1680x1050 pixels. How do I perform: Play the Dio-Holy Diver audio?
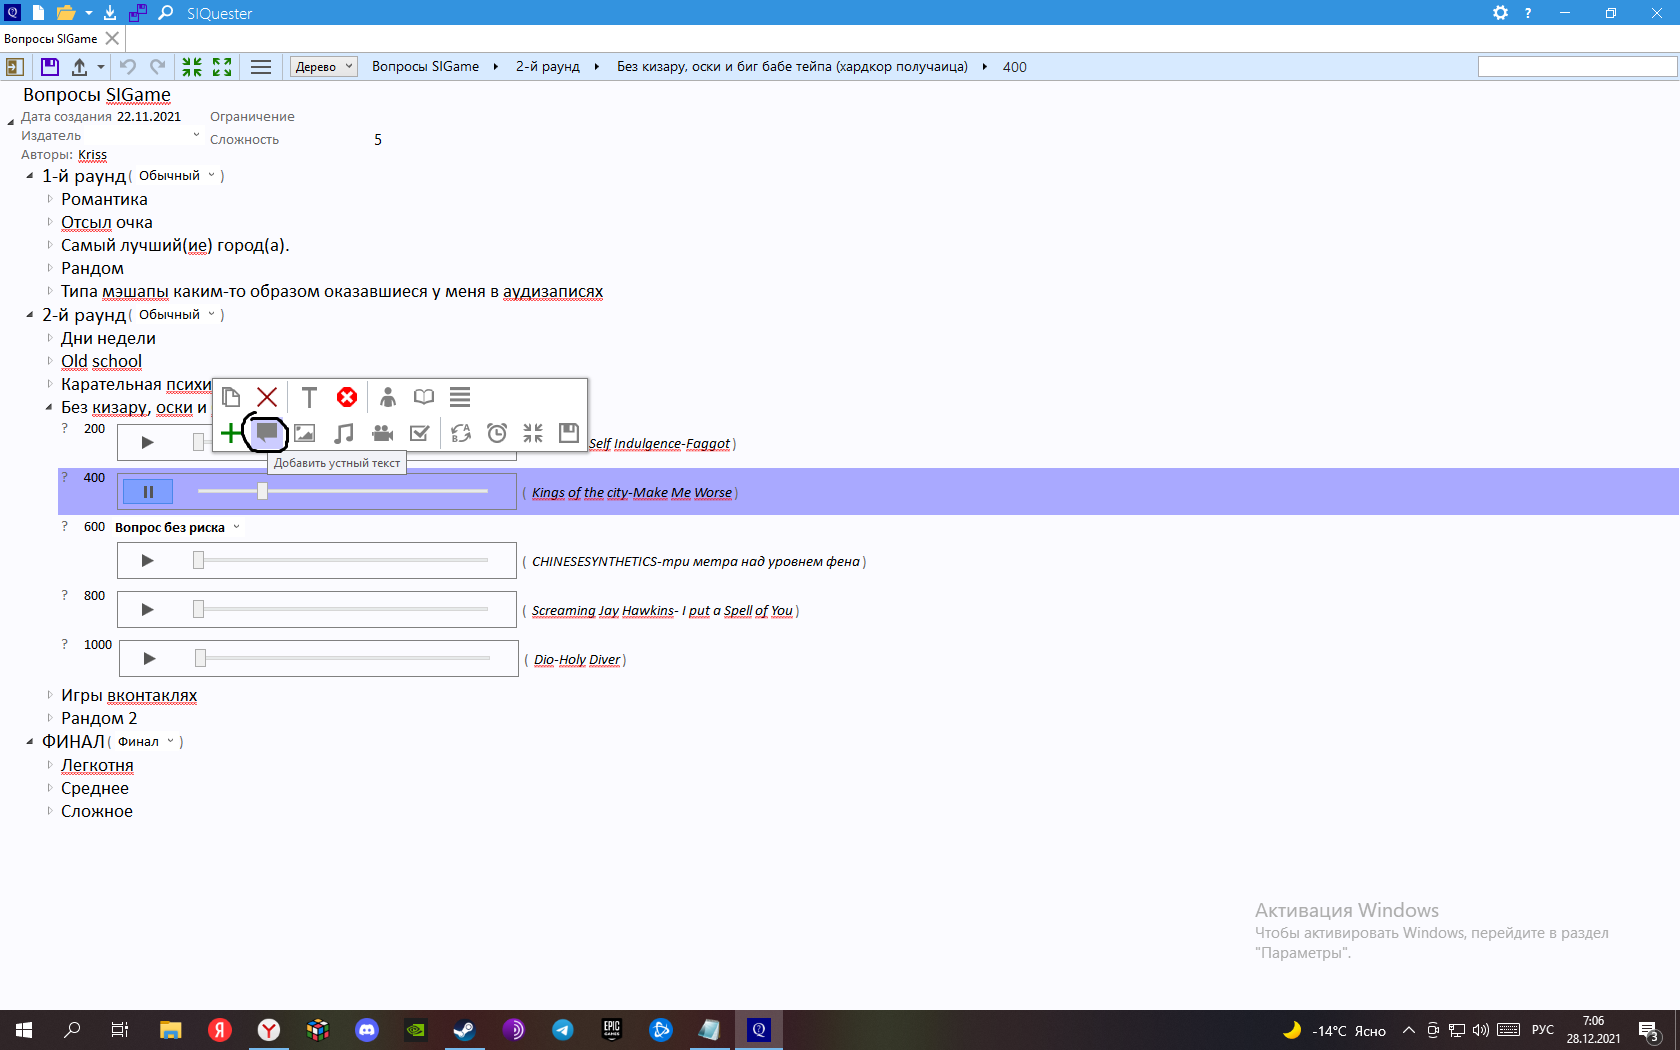(149, 658)
